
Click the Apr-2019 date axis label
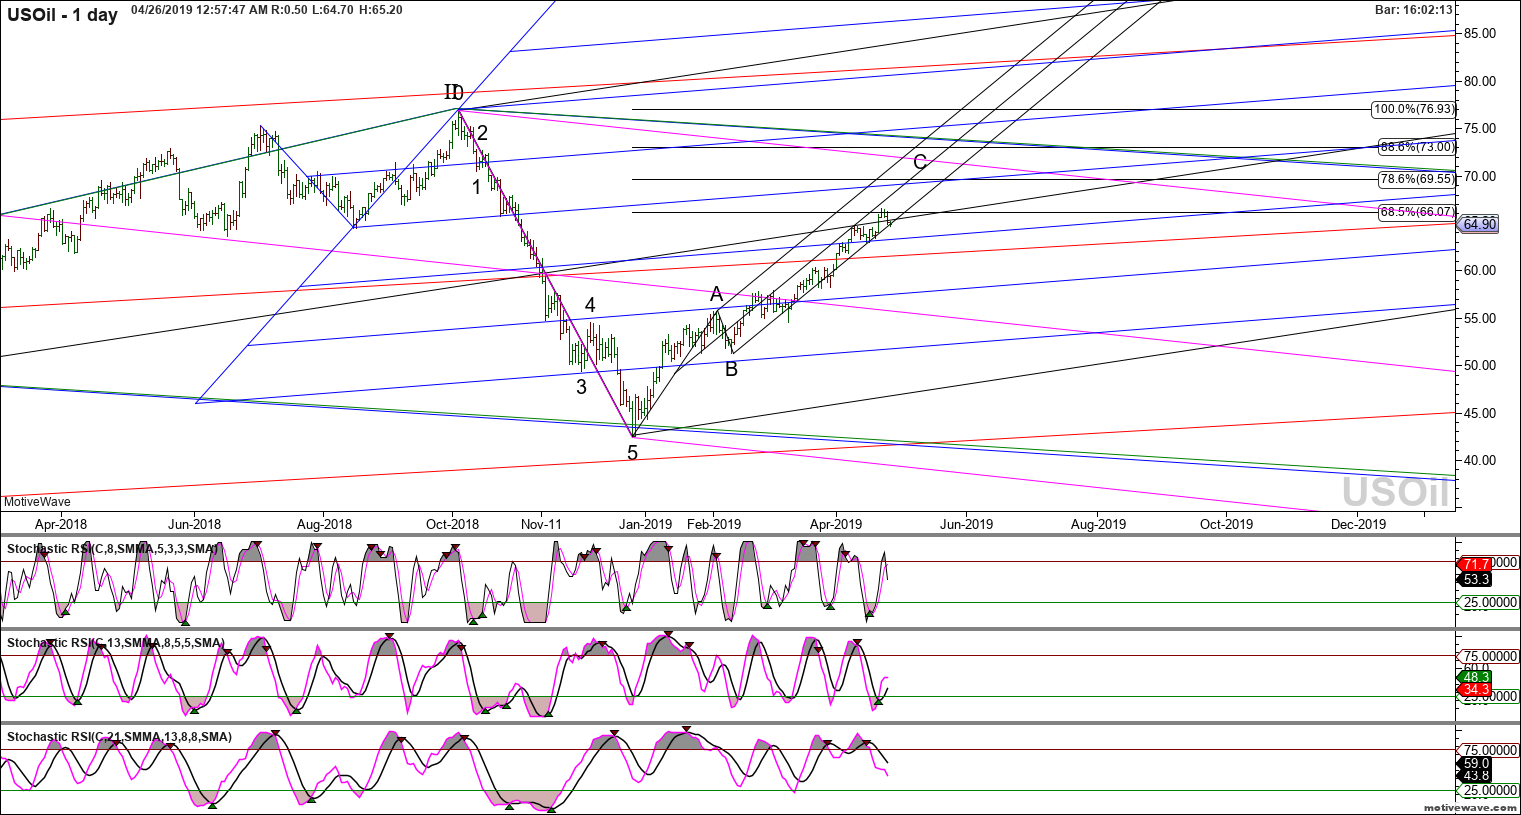(x=835, y=524)
